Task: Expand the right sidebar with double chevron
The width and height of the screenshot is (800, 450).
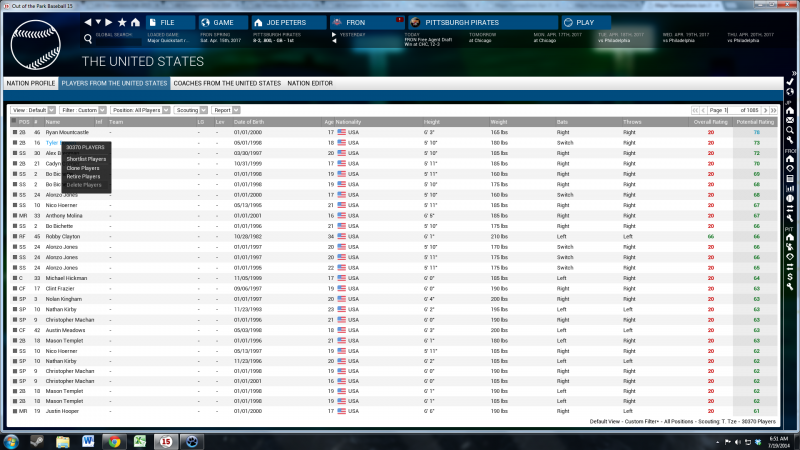Action: click(794, 73)
